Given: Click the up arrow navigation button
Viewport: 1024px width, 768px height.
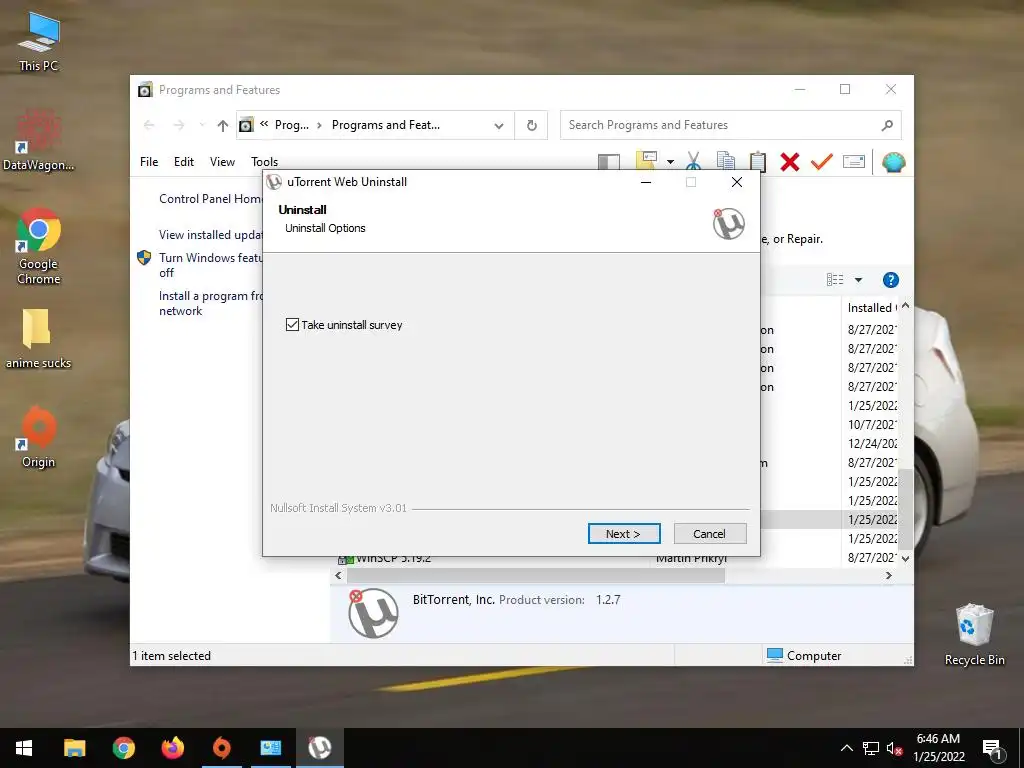Looking at the screenshot, I should (223, 125).
